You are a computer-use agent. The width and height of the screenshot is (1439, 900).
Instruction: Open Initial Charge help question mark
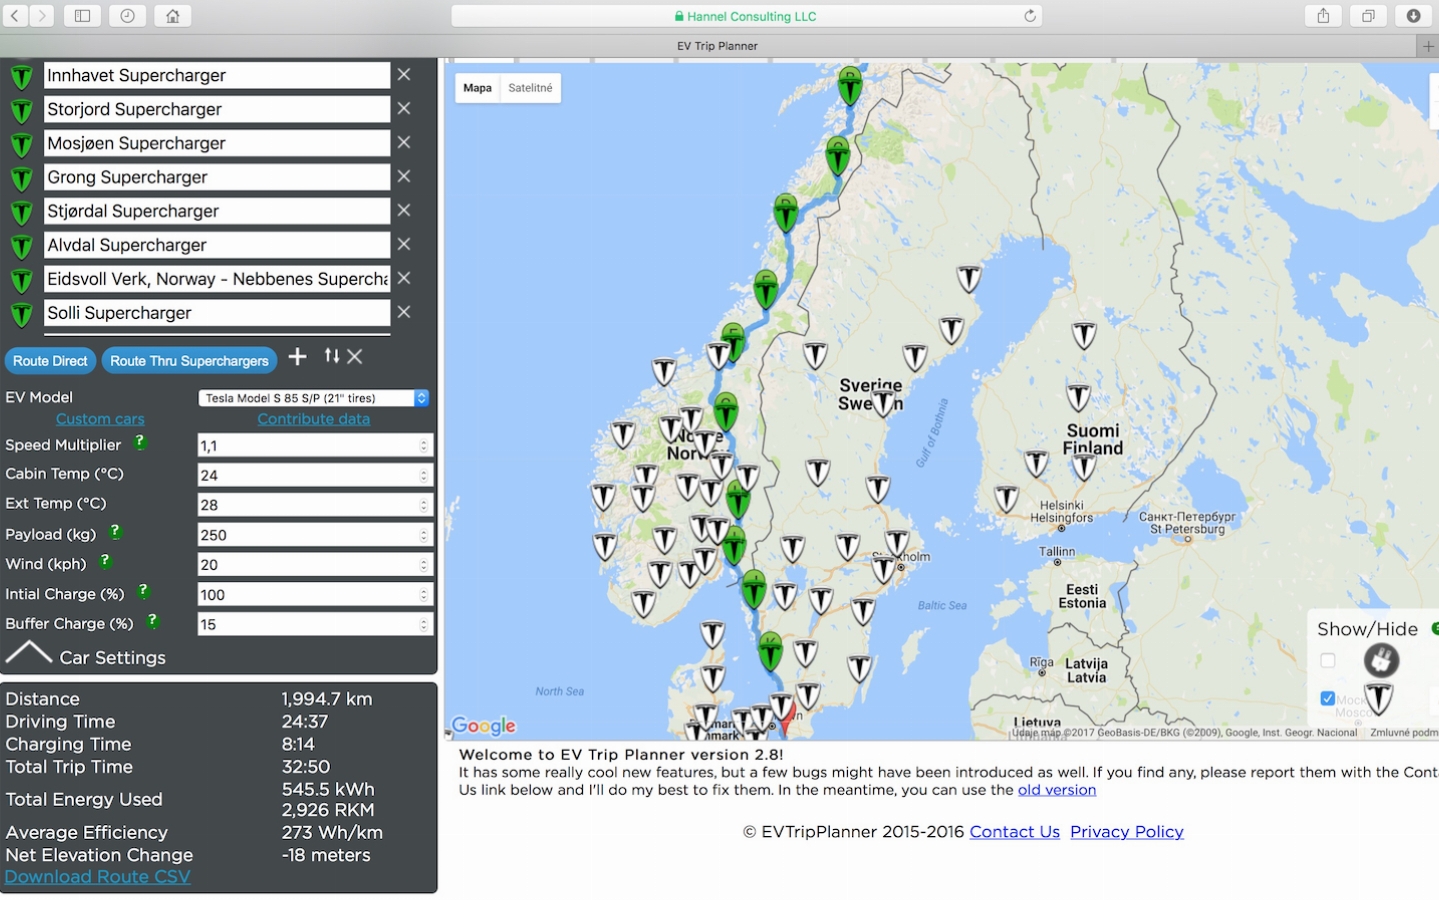pyautogui.click(x=143, y=591)
